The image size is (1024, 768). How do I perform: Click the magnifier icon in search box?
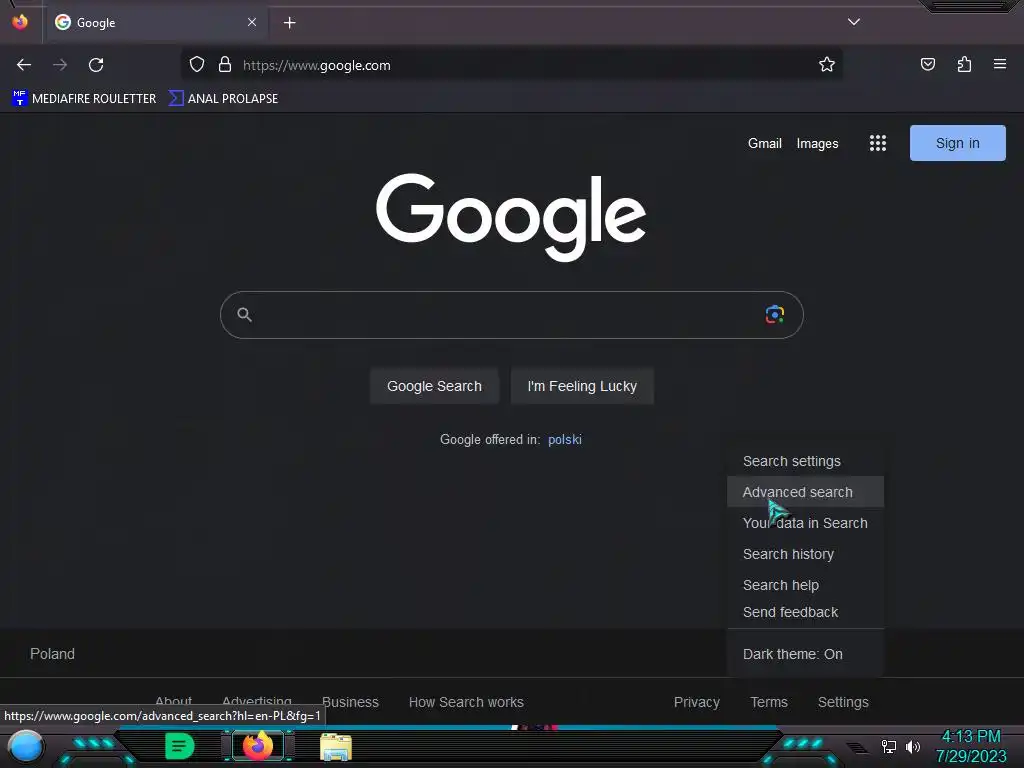point(244,315)
